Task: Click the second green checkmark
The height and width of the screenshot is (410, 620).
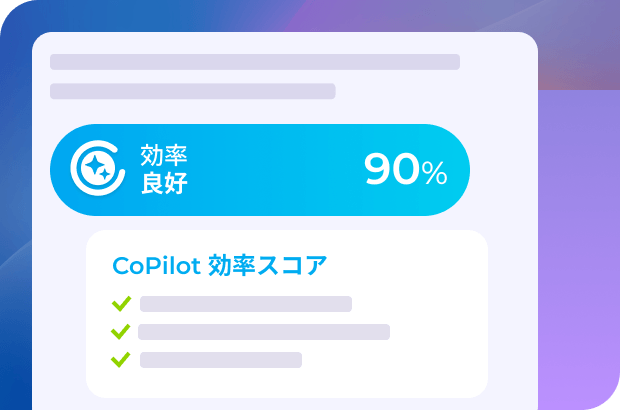Action: 121,332
